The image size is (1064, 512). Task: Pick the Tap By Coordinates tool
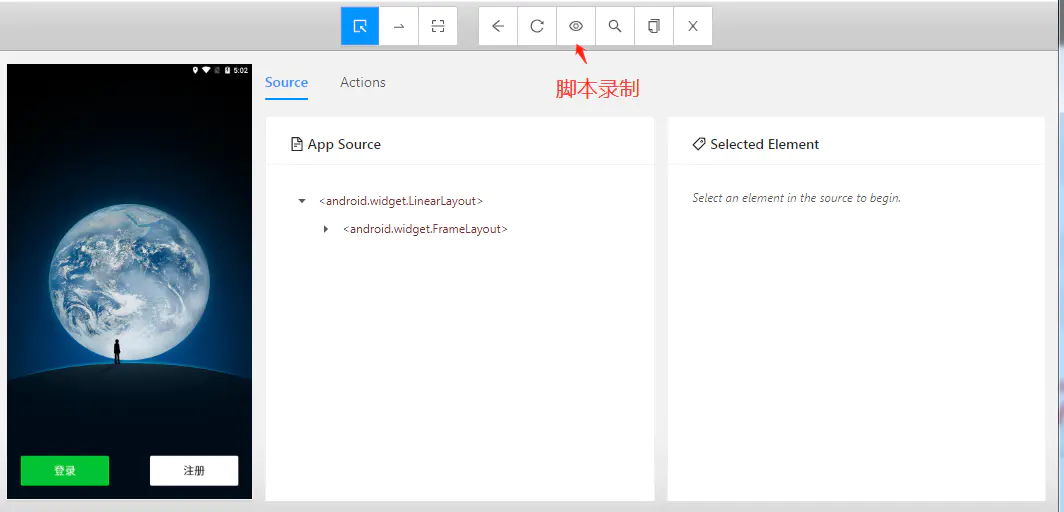438,26
